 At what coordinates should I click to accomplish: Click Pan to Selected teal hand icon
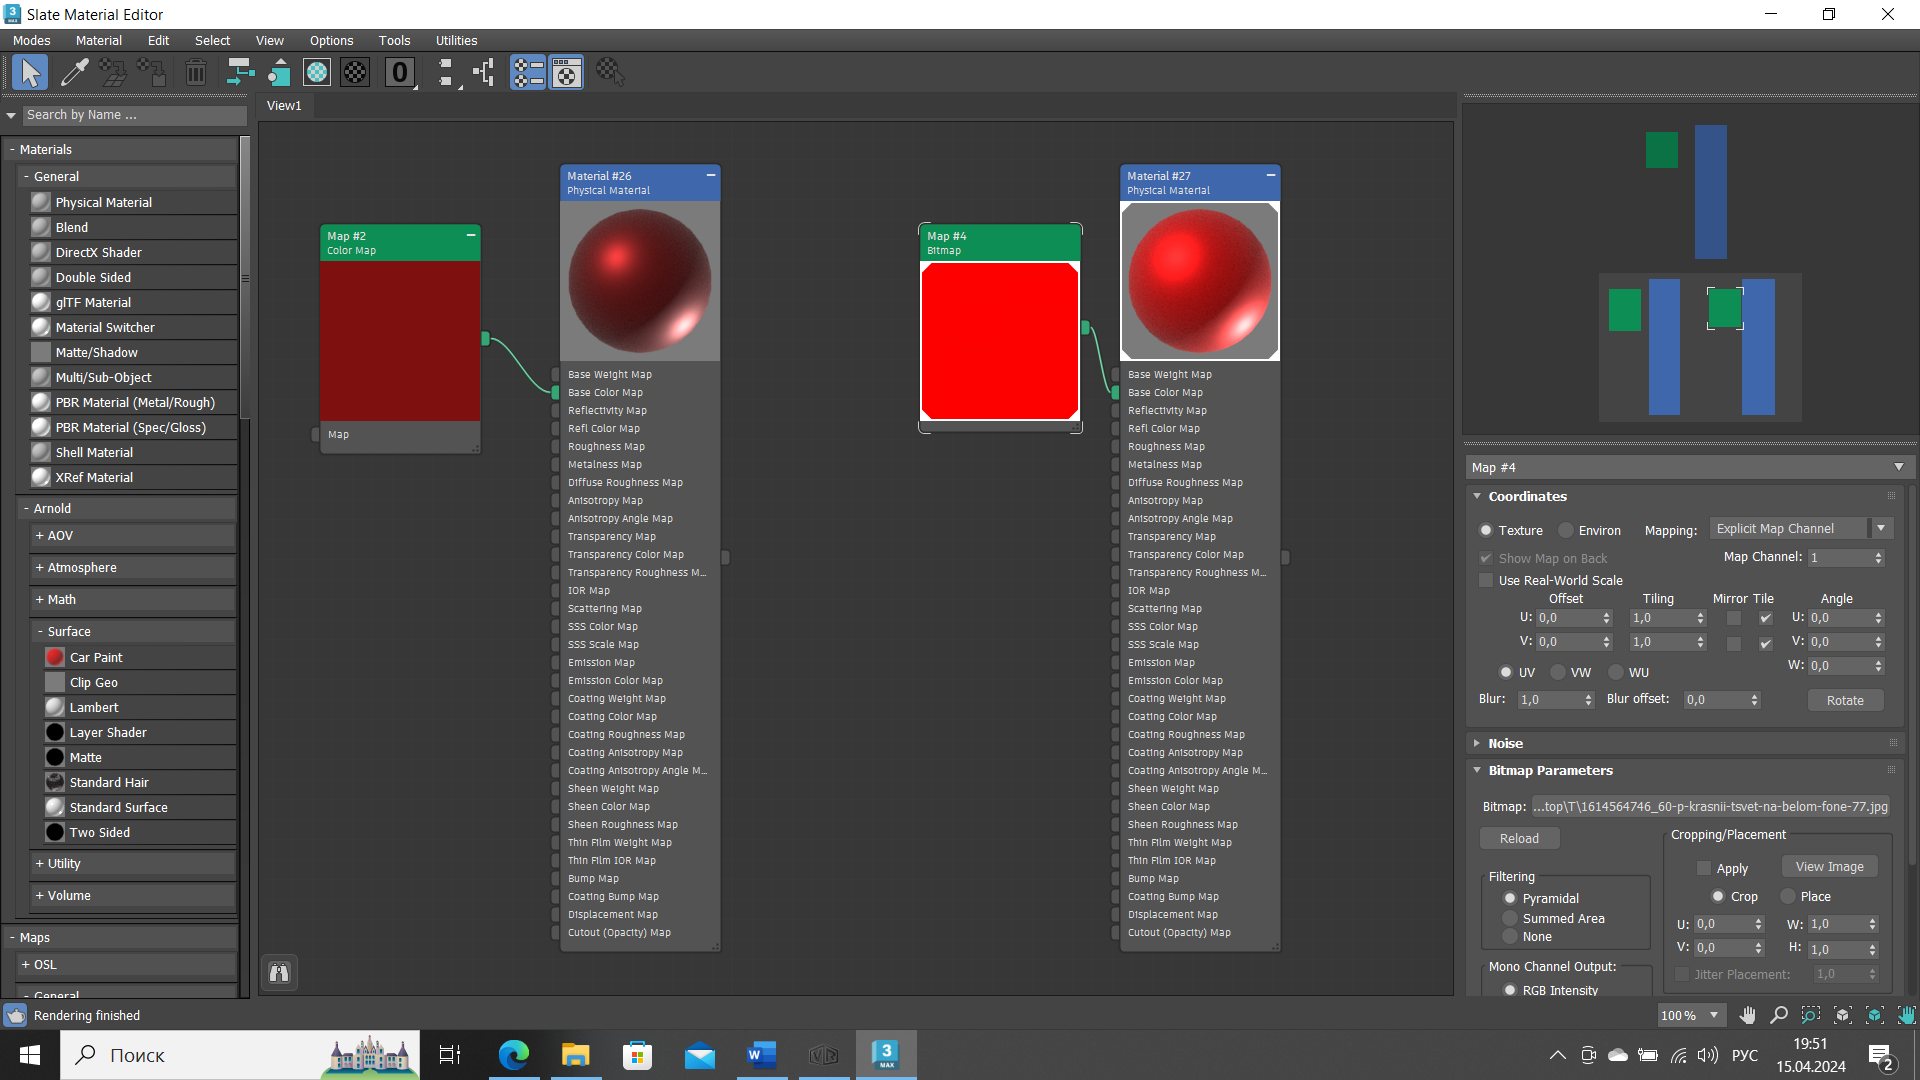pos(1906,1015)
